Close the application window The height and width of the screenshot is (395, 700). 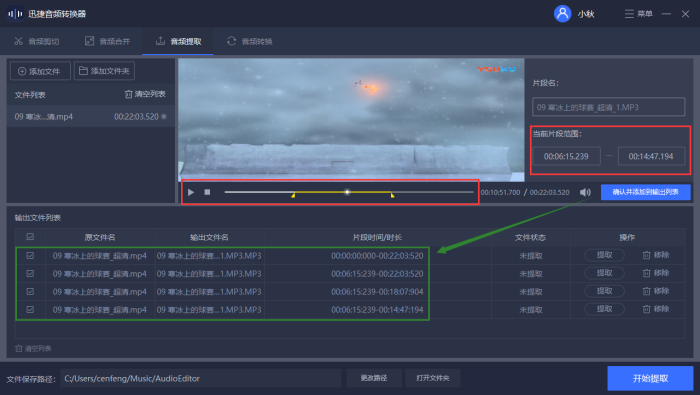click(685, 14)
